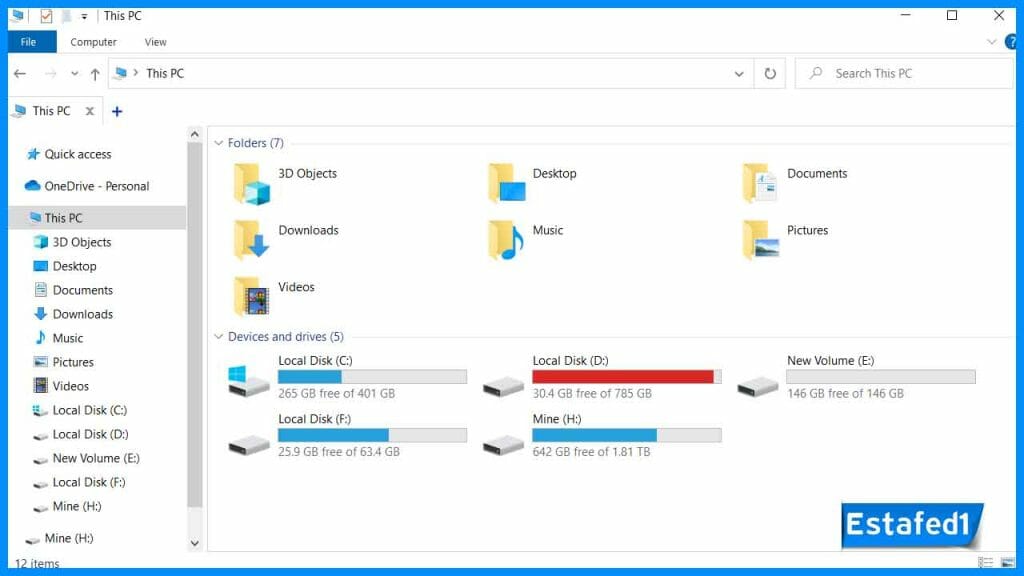Open the address bar history dropdown
Viewport: 1024px width, 576px height.
[x=739, y=74]
